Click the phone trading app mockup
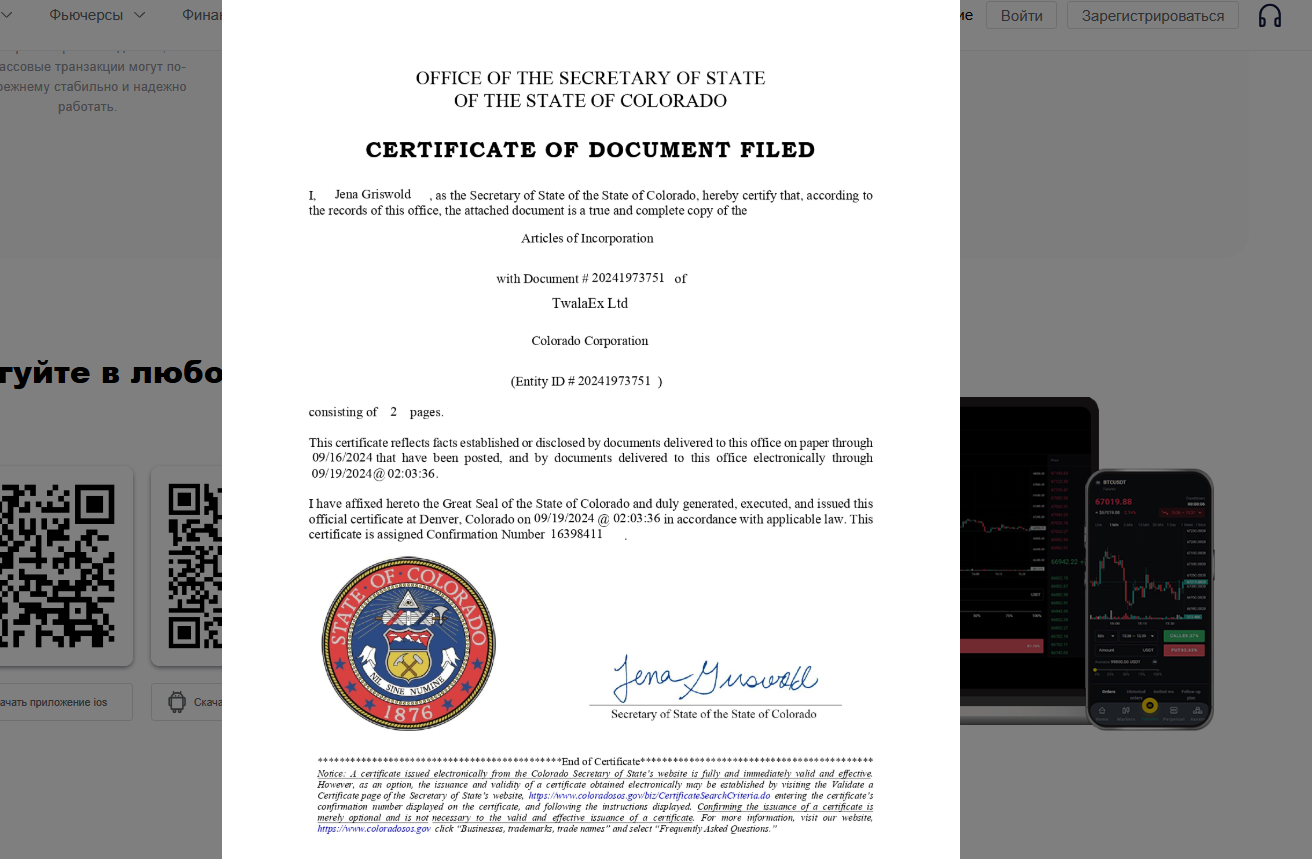The height and width of the screenshot is (859, 1312). pos(1149,599)
